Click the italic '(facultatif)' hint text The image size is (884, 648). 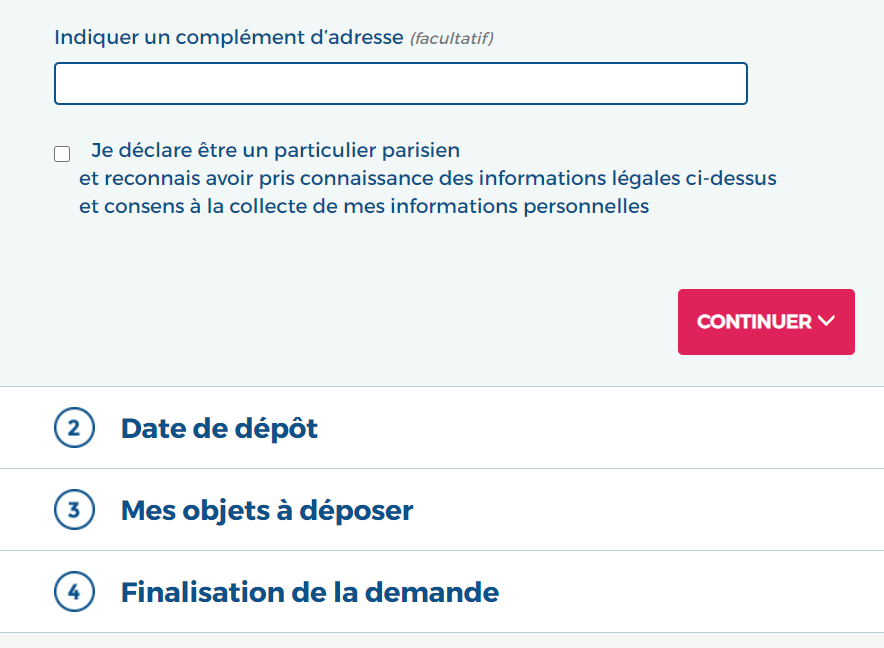[452, 39]
